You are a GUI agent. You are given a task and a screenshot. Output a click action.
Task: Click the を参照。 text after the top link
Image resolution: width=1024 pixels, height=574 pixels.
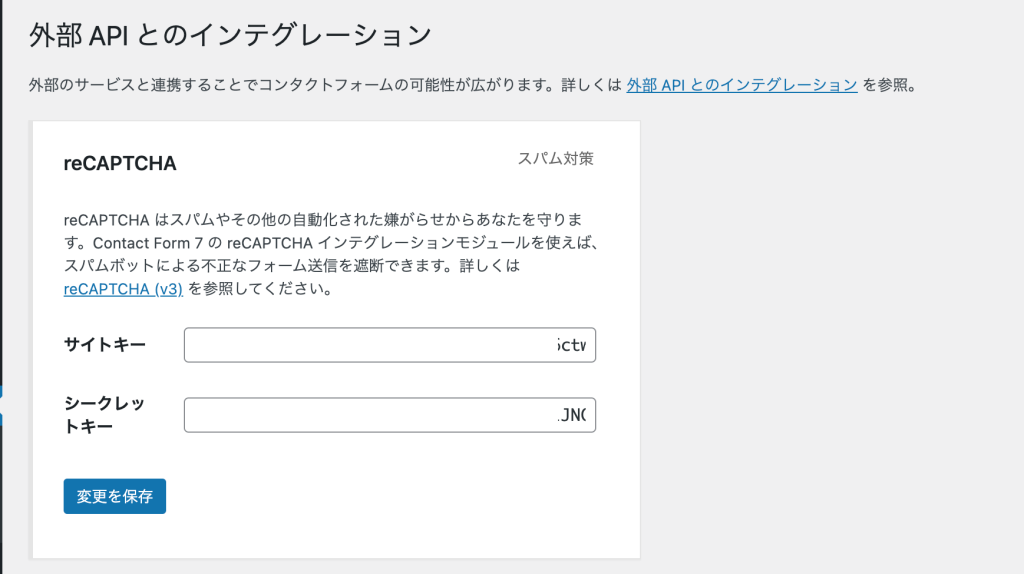pyautogui.click(x=889, y=85)
